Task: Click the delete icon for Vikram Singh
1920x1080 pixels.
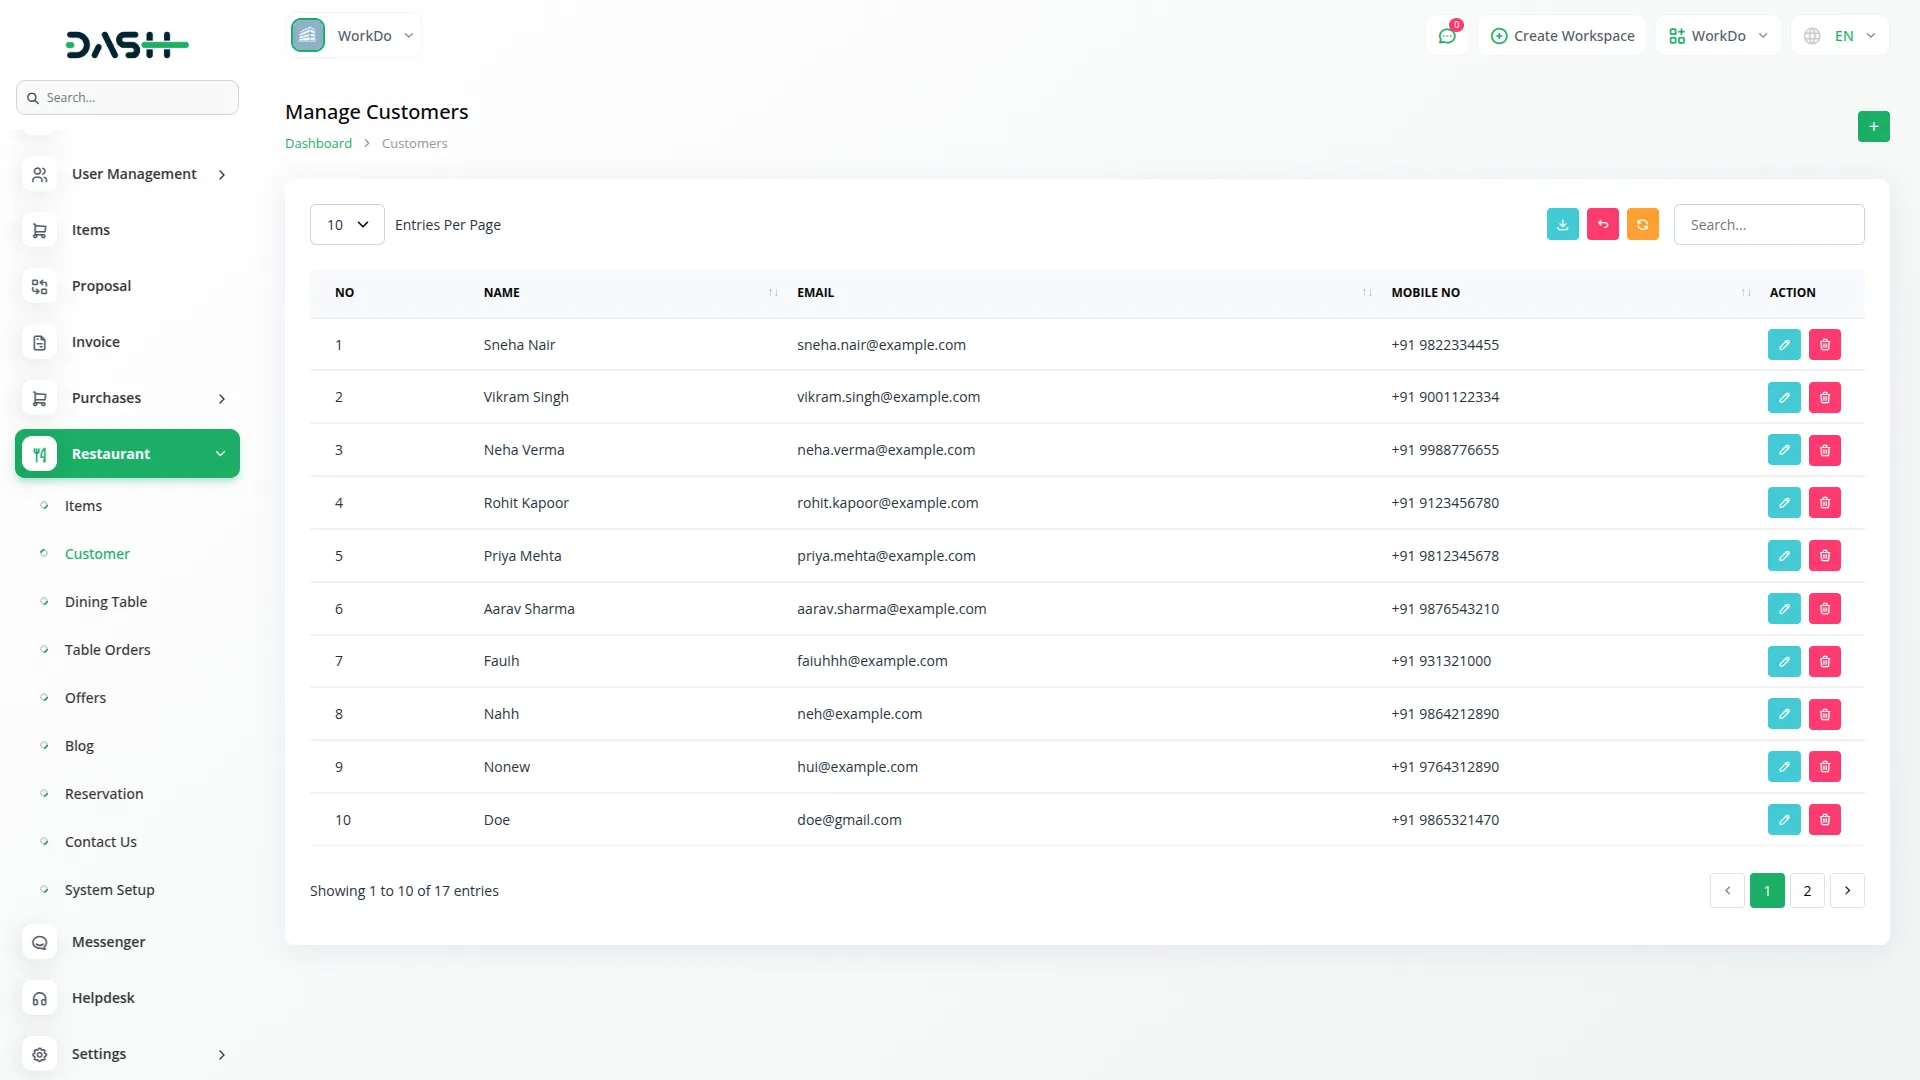Action: 1824,397
